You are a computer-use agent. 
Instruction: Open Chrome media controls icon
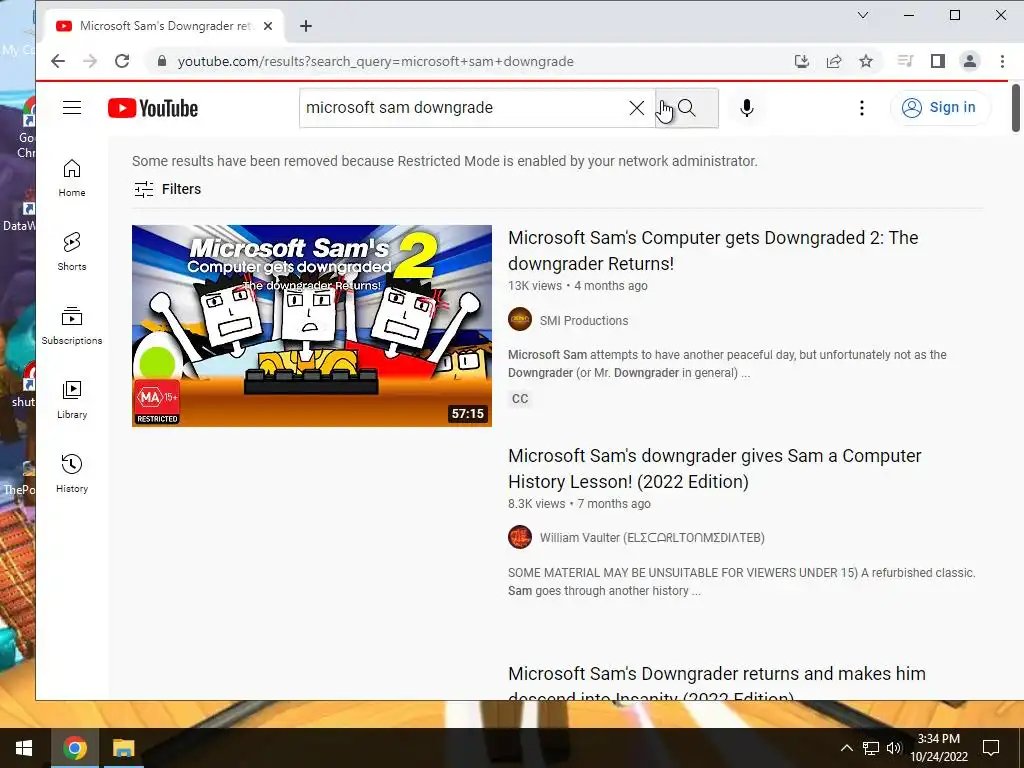pos(905,61)
